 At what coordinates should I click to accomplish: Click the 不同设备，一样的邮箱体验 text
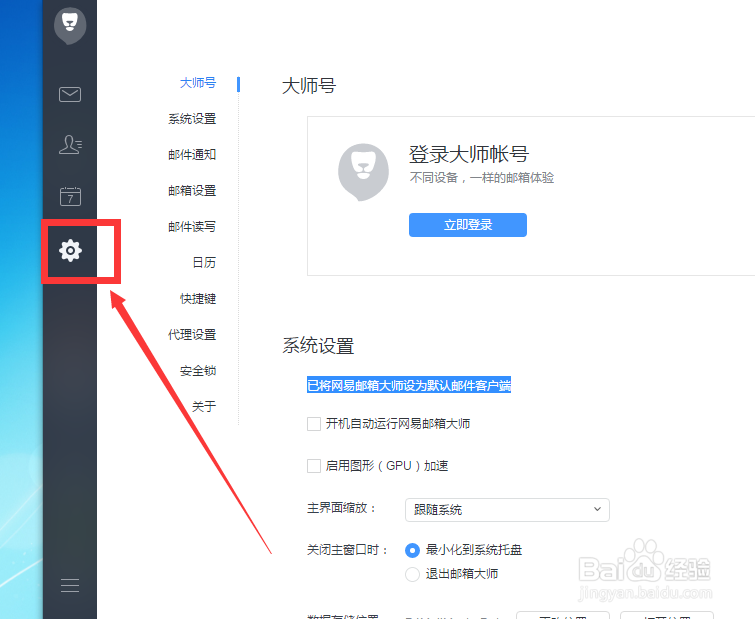point(482,178)
